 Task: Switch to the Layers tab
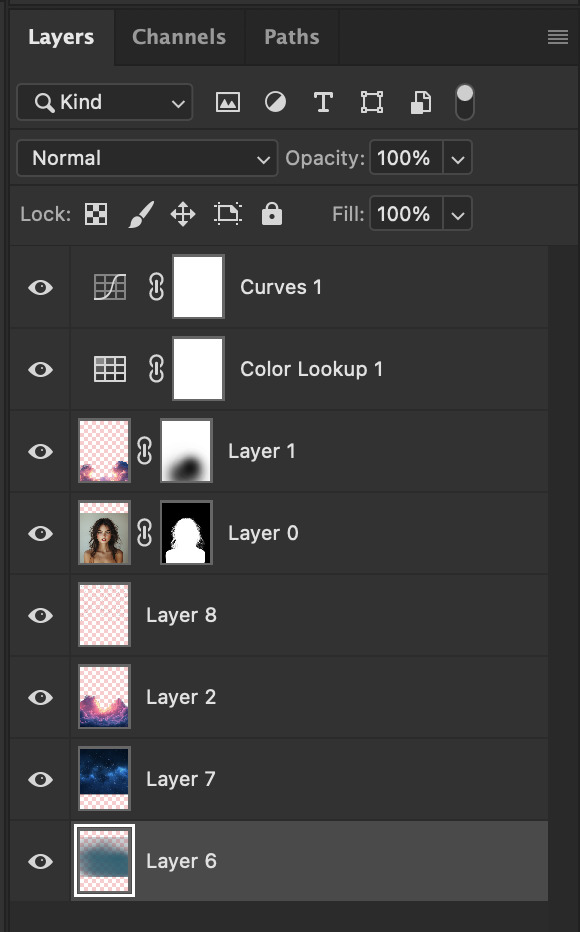[x=61, y=37]
